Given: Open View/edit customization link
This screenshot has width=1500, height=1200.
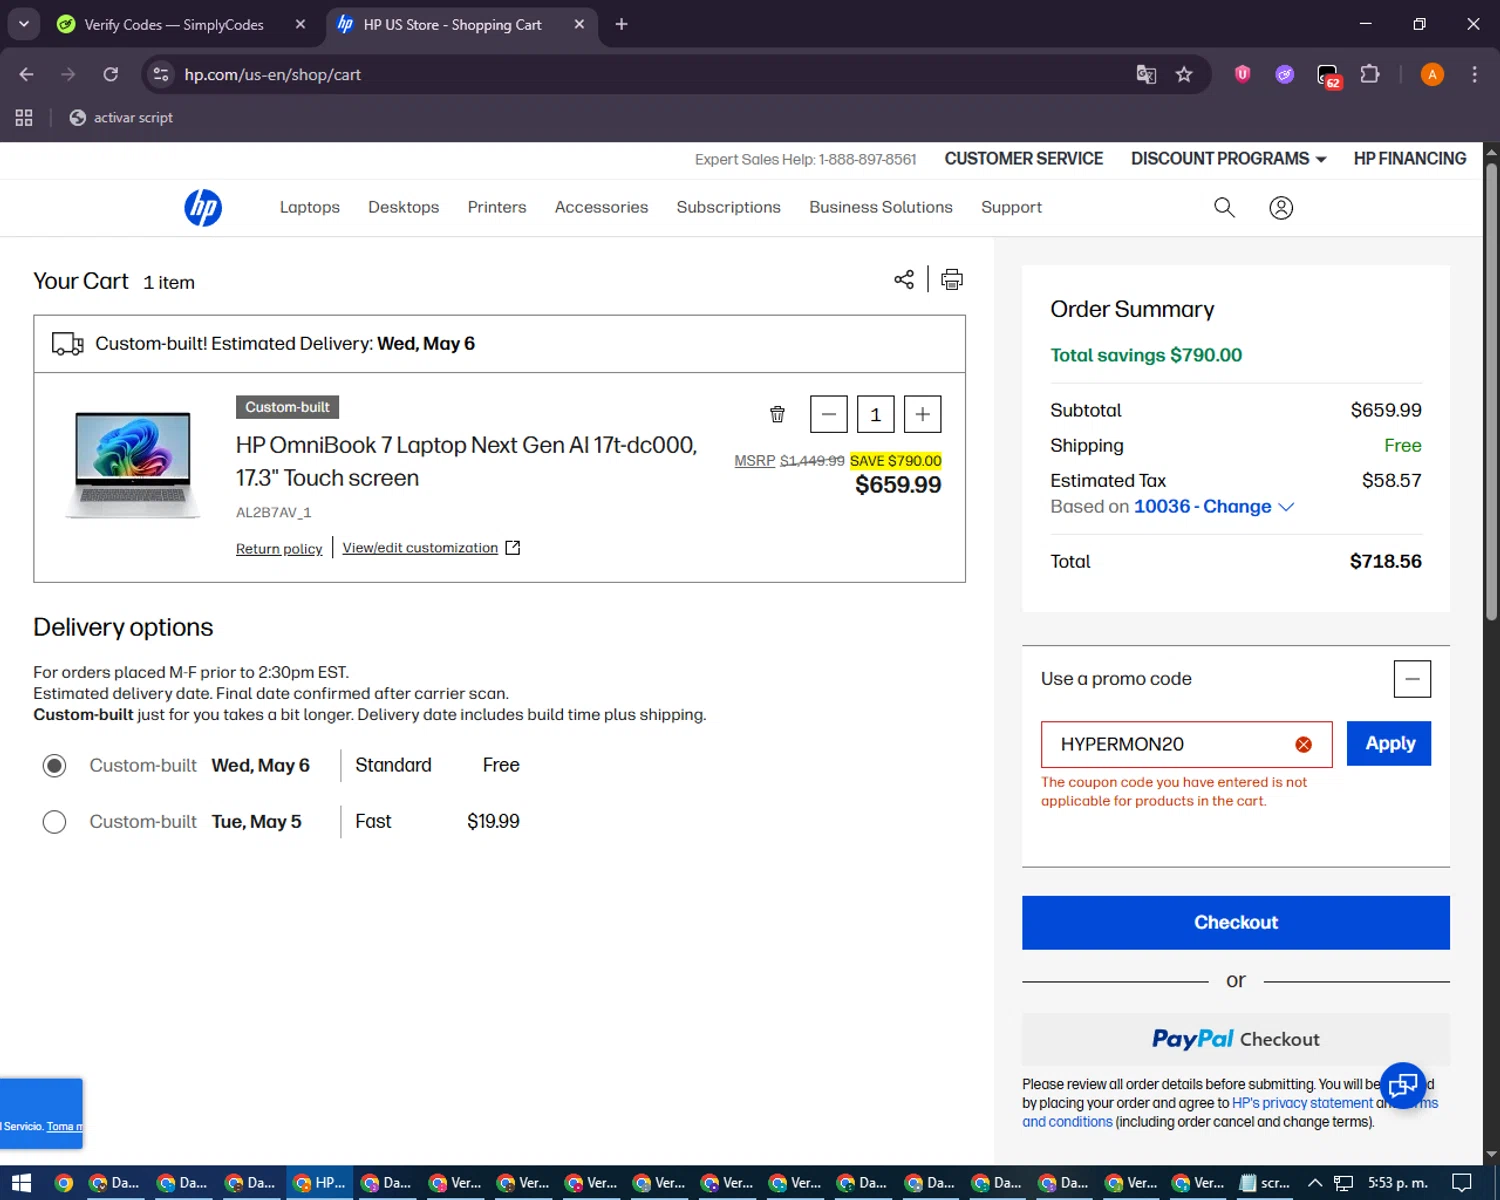Looking at the screenshot, I should point(430,548).
